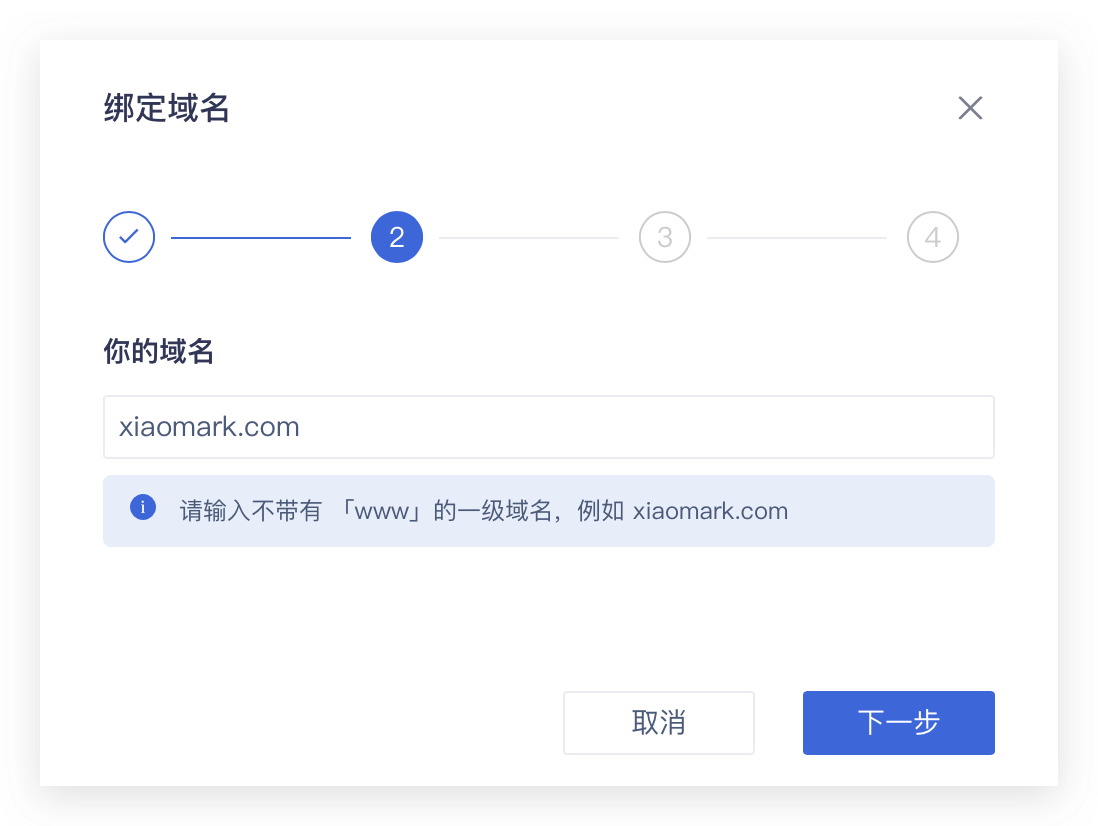Select the active step 2 indicator

pos(397,238)
